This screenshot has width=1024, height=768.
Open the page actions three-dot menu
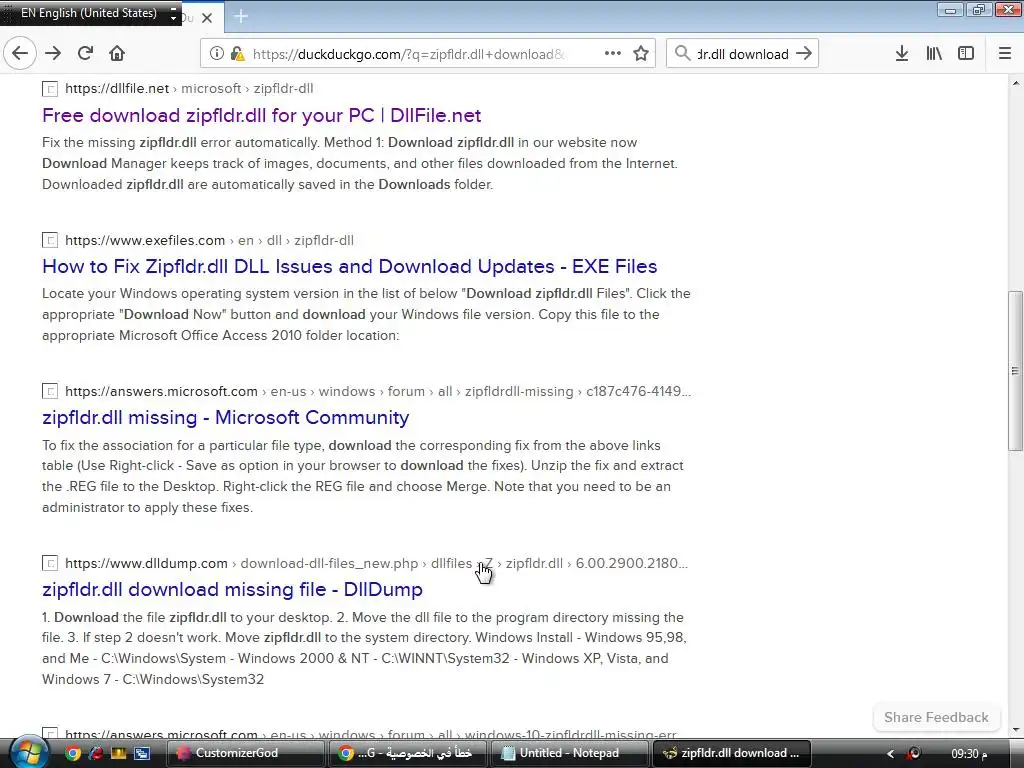click(x=613, y=54)
